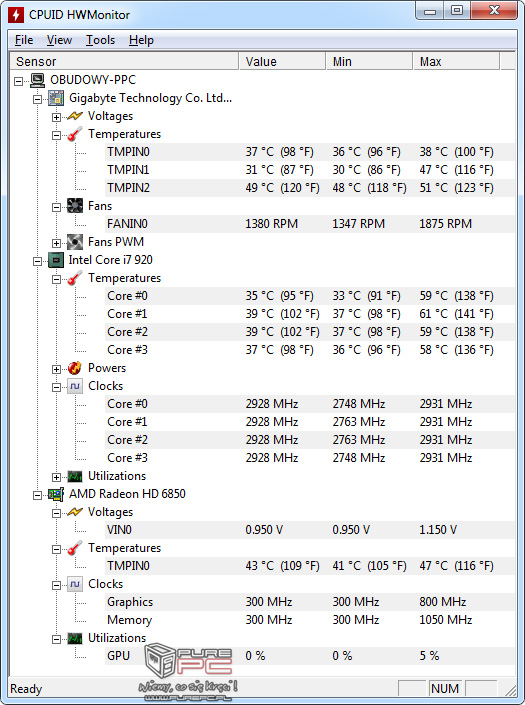Click the Intel Core i7 920 chip icon
This screenshot has height=705, width=525.
click(x=56, y=260)
